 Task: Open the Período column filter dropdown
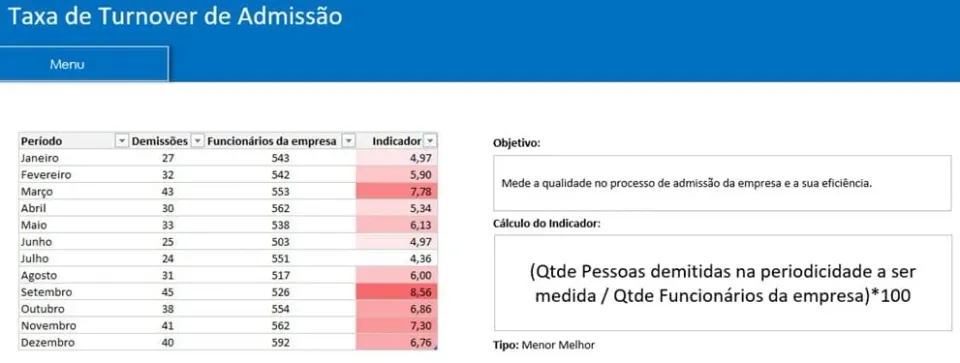[122, 141]
